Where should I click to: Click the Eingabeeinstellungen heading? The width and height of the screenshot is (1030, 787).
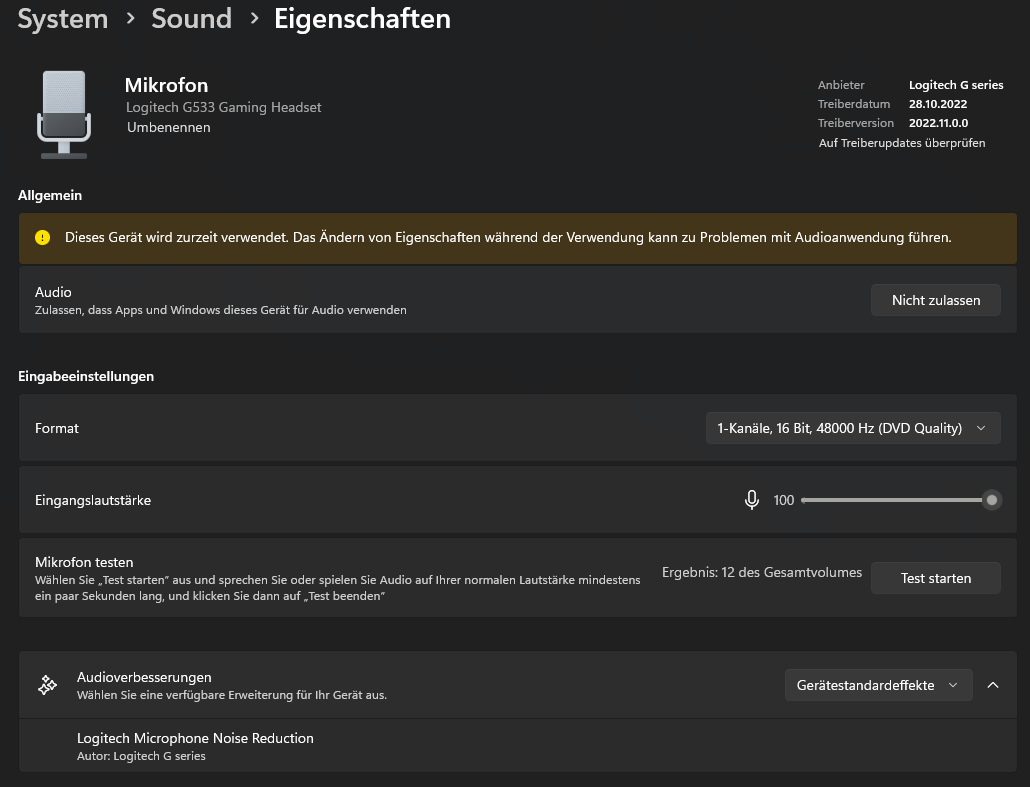86,376
